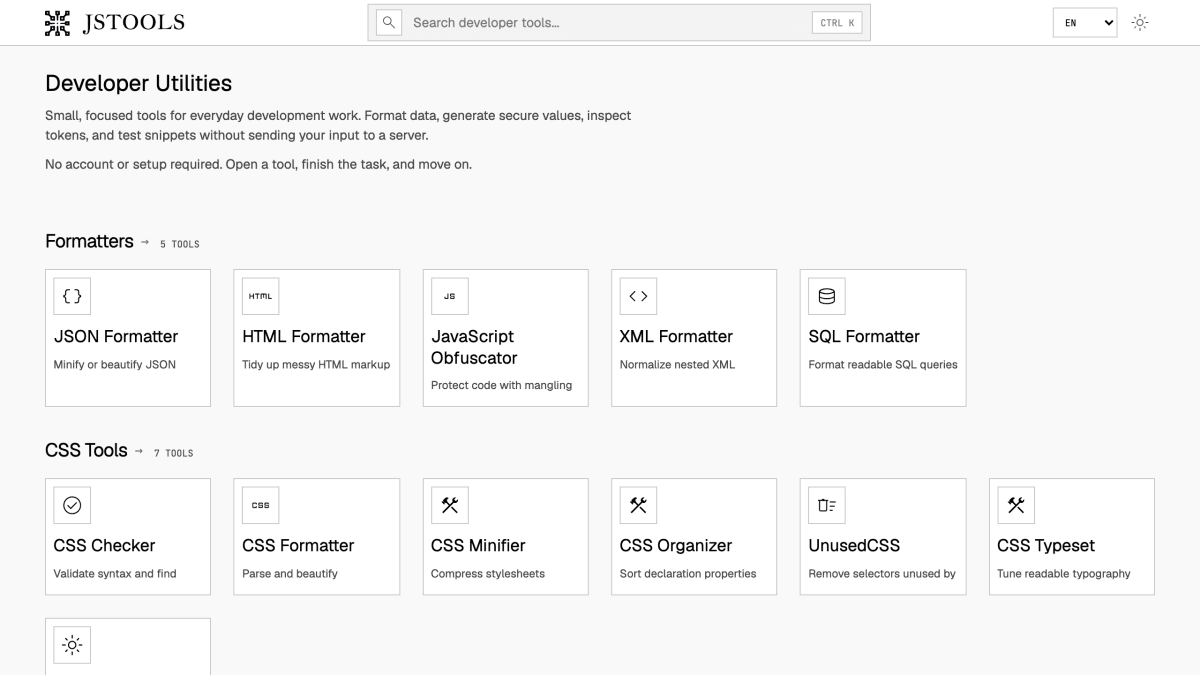
Task: Select the JavaScript Obfuscator JS icon
Action: 450,296
